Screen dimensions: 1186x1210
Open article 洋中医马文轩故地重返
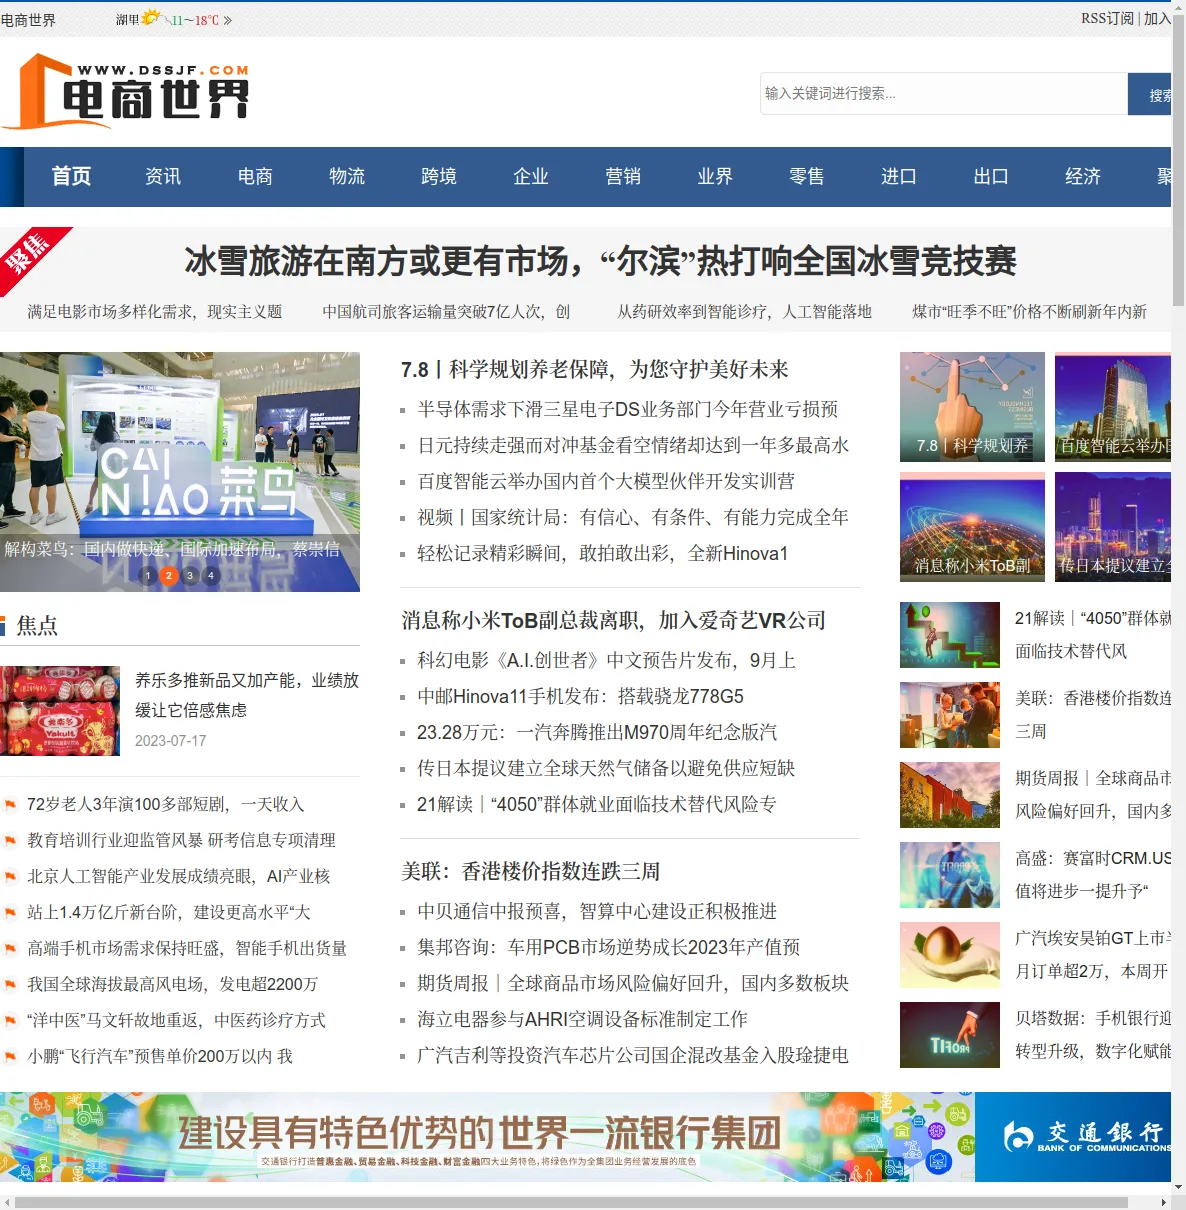[x=176, y=1020]
